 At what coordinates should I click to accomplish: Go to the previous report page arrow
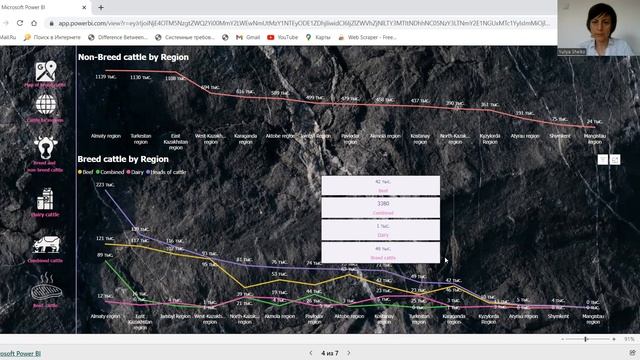[x=311, y=353]
